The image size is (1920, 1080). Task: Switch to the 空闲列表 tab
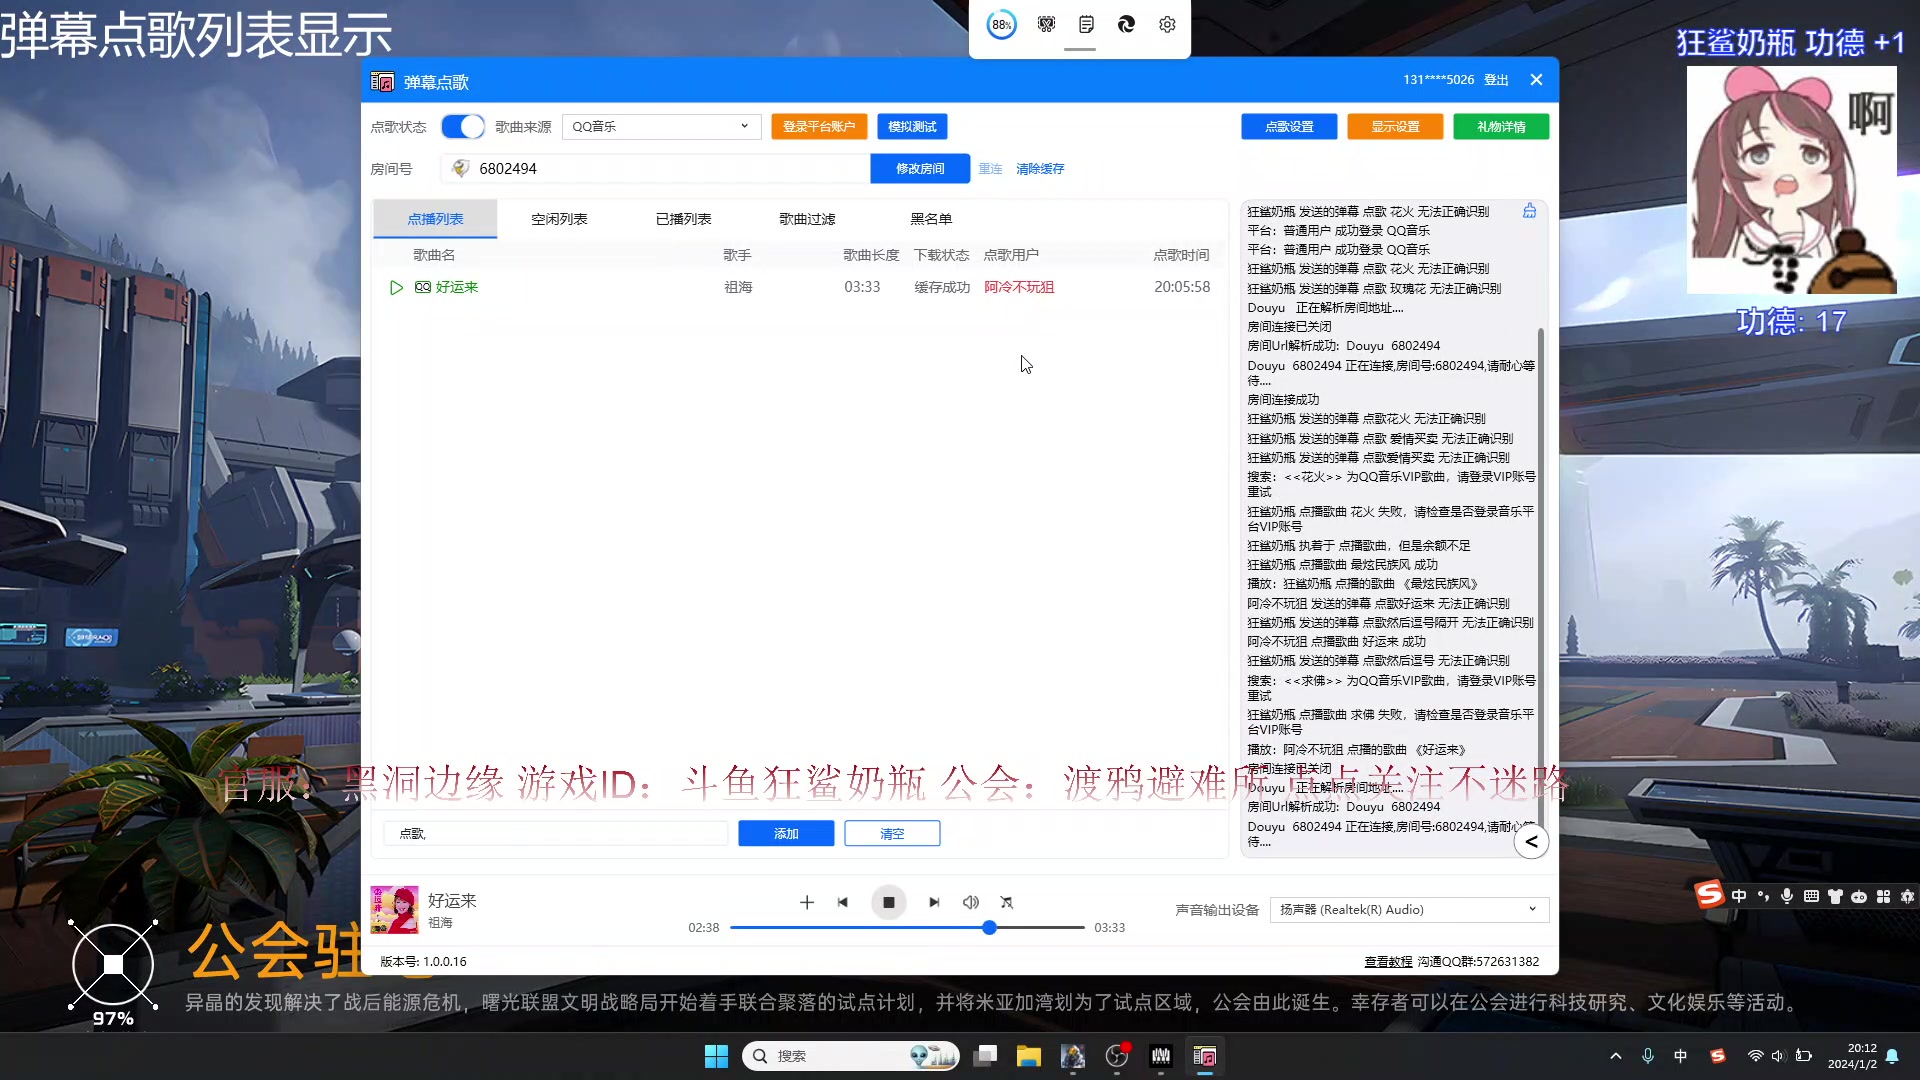tap(559, 219)
